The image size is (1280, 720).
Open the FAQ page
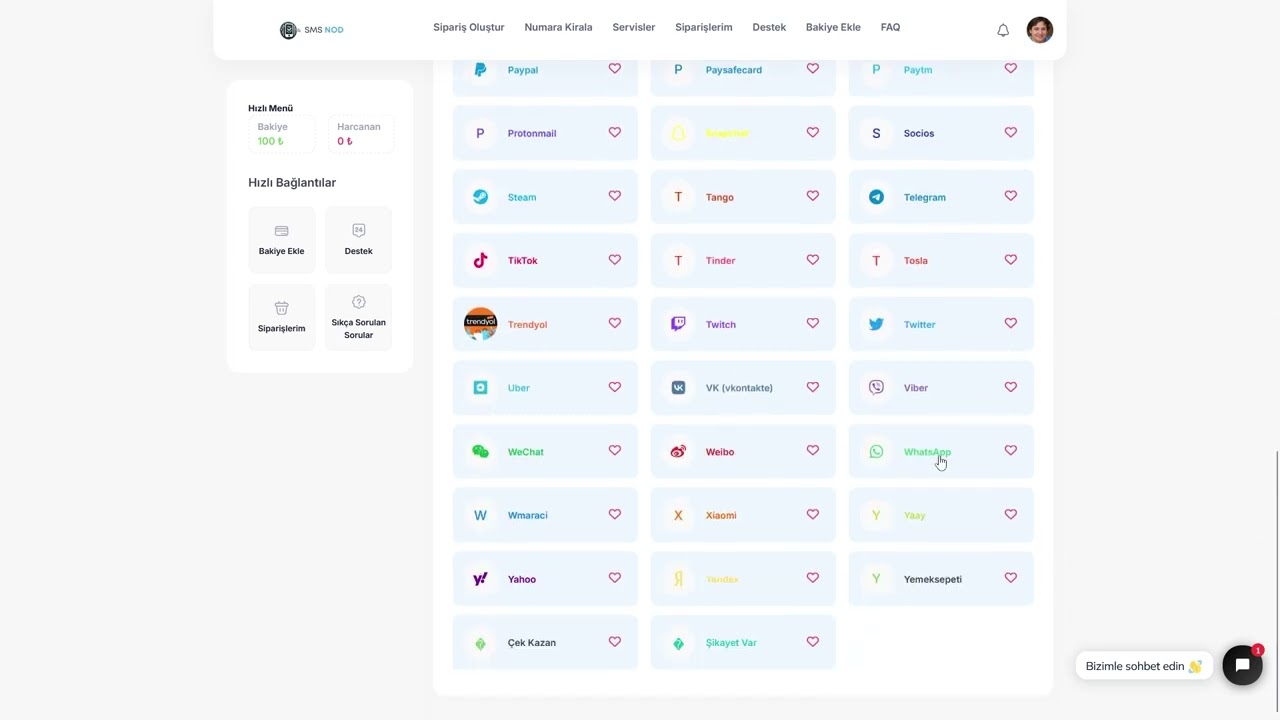[x=890, y=27]
